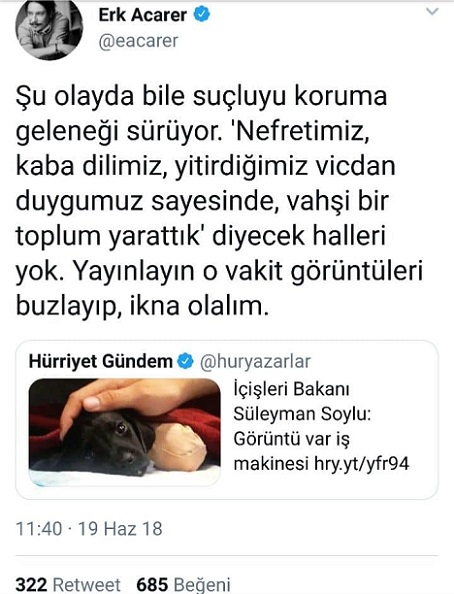The height and width of the screenshot is (594, 454).
Task: Click the @eacarer handle
Action: 138,41
